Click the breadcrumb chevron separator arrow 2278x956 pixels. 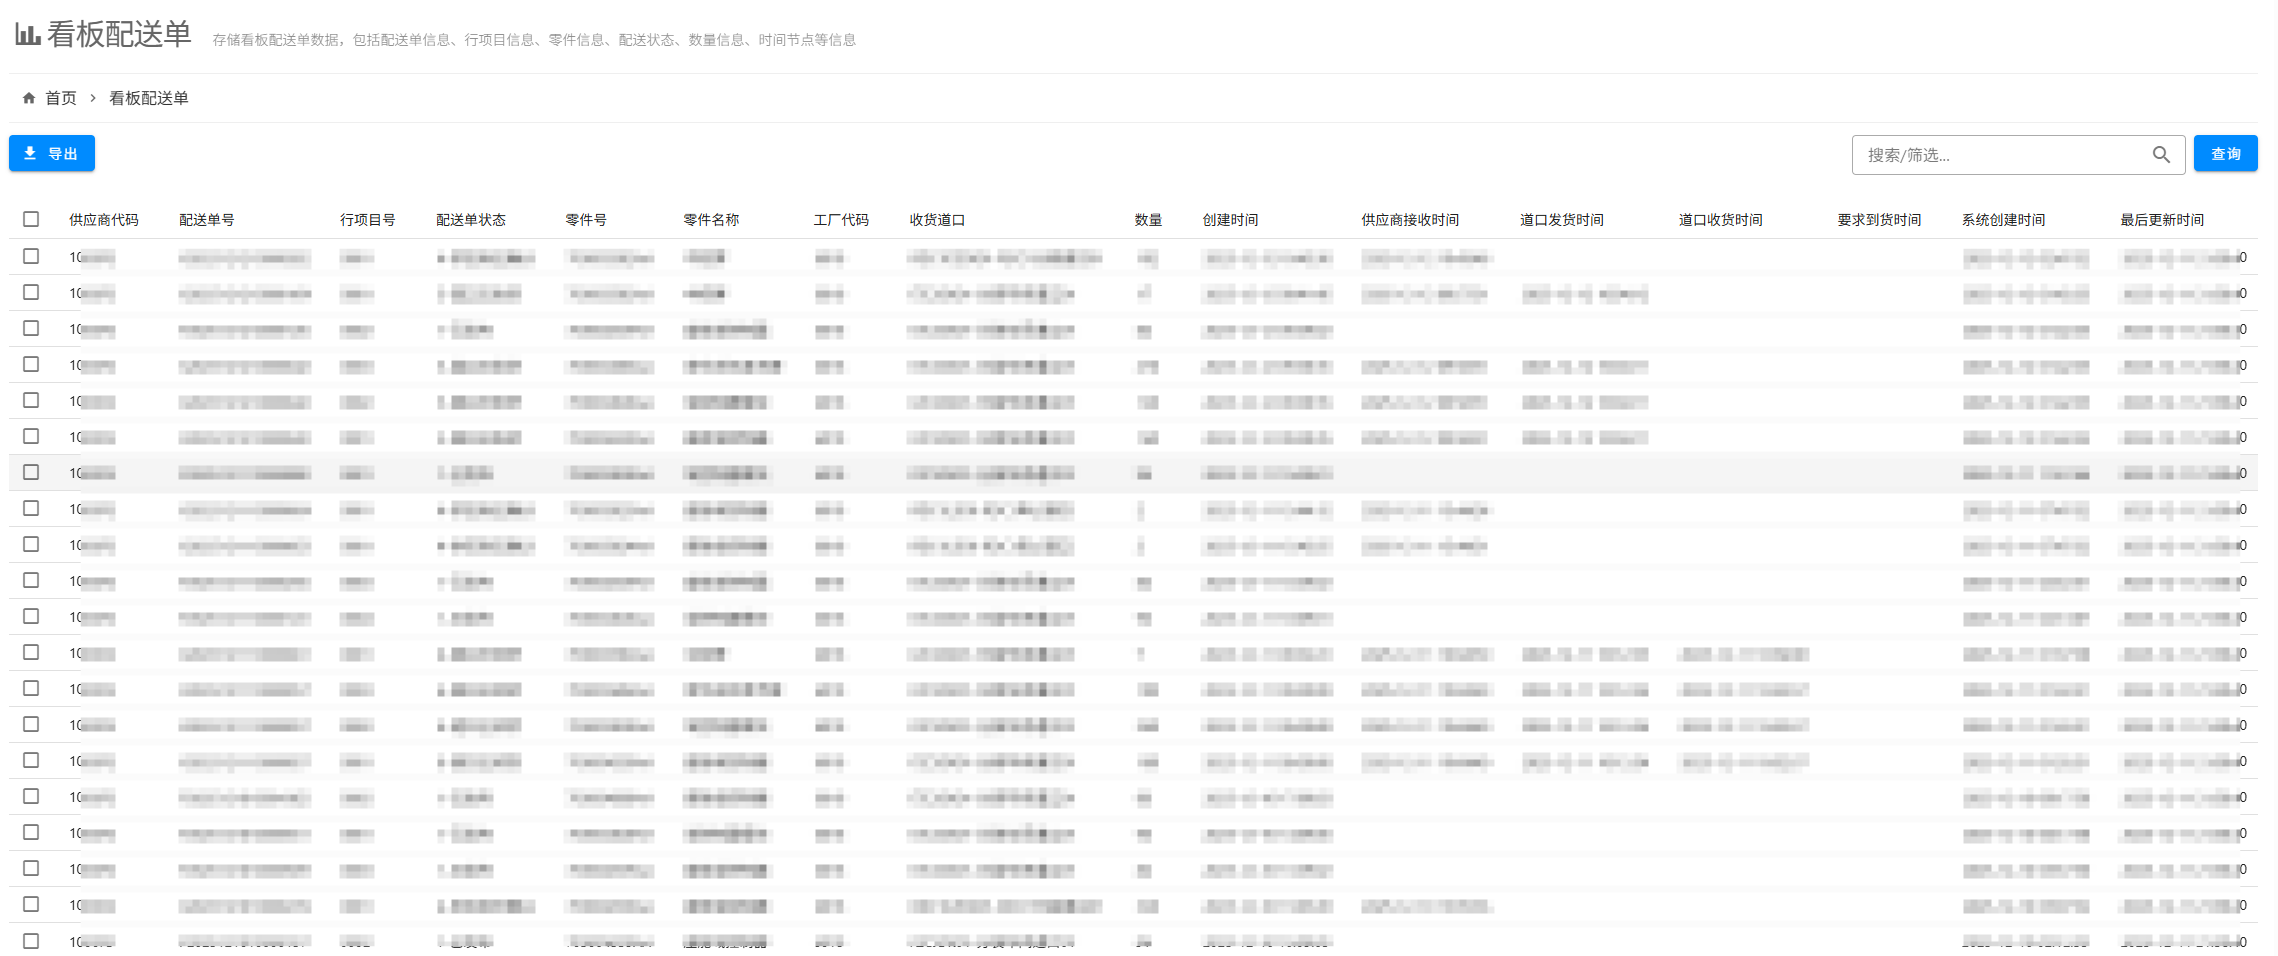93,98
